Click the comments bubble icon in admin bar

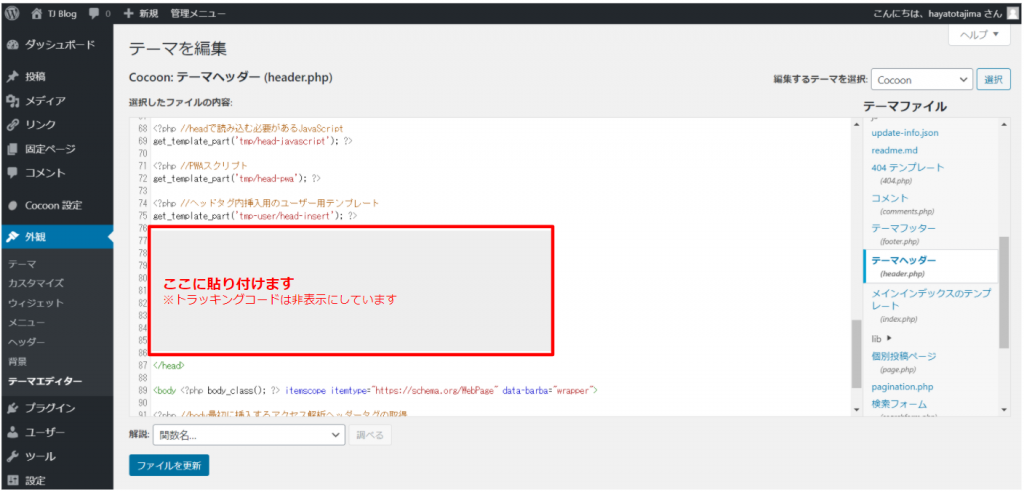pos(94,14)
